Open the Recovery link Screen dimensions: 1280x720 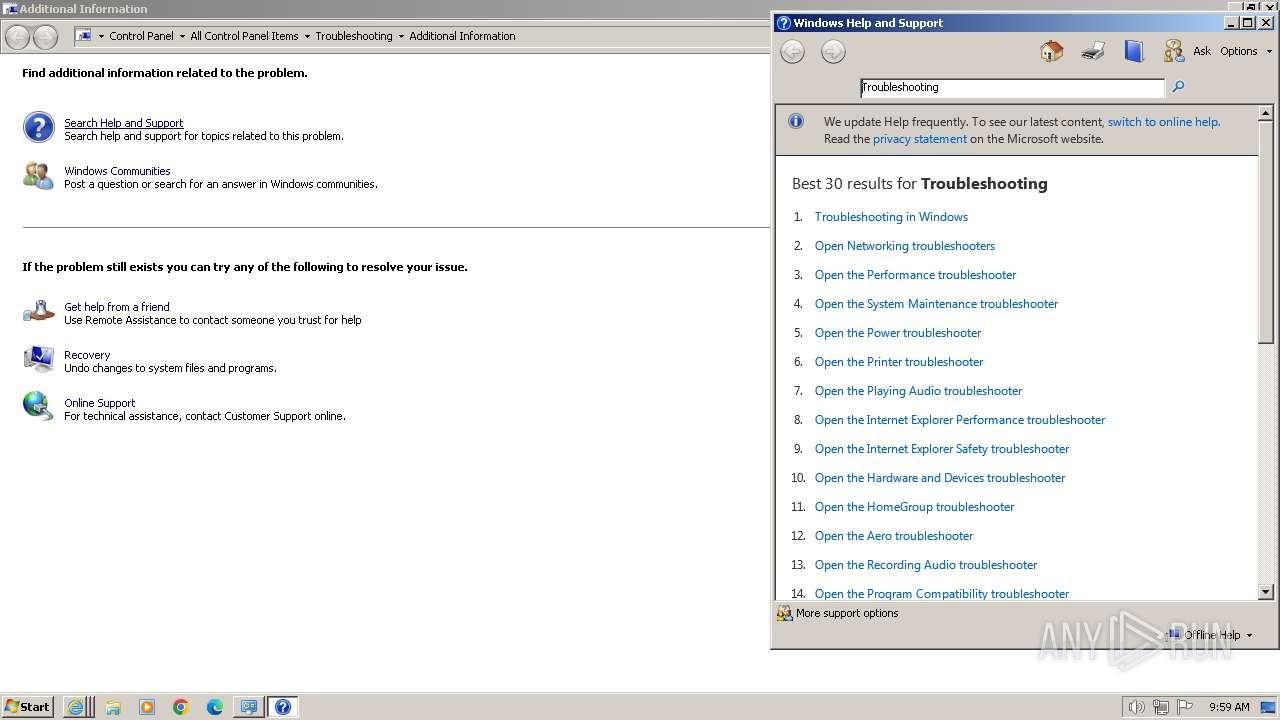tap(87, 355)
